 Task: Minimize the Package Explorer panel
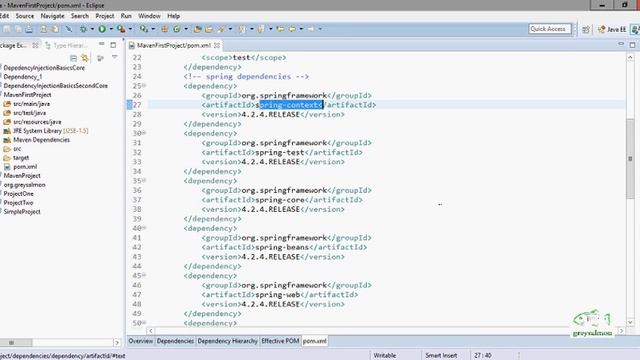click(x=102, y=44)
